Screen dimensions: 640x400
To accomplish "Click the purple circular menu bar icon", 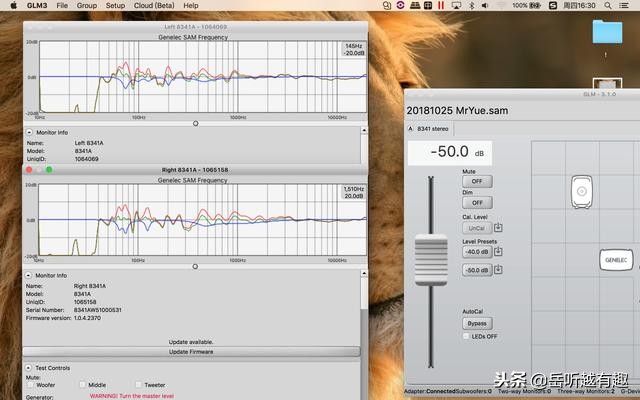I will tap(400, 5).
